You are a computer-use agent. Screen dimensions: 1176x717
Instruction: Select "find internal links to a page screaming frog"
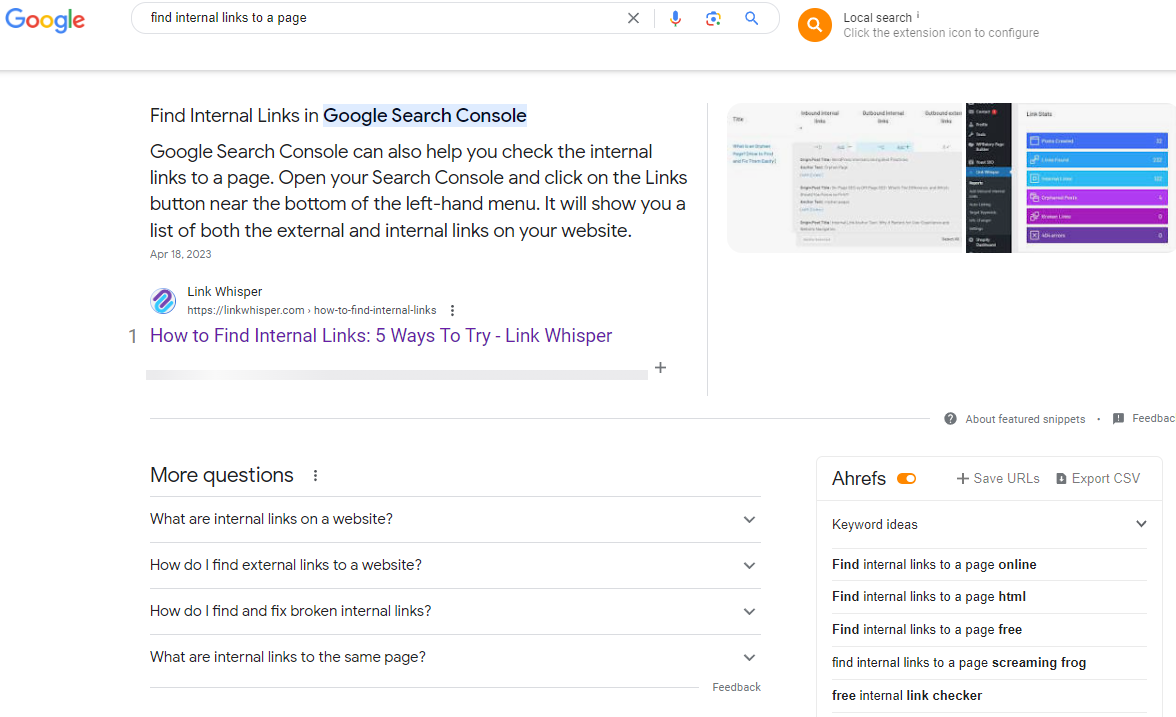(x=958, y=662)
